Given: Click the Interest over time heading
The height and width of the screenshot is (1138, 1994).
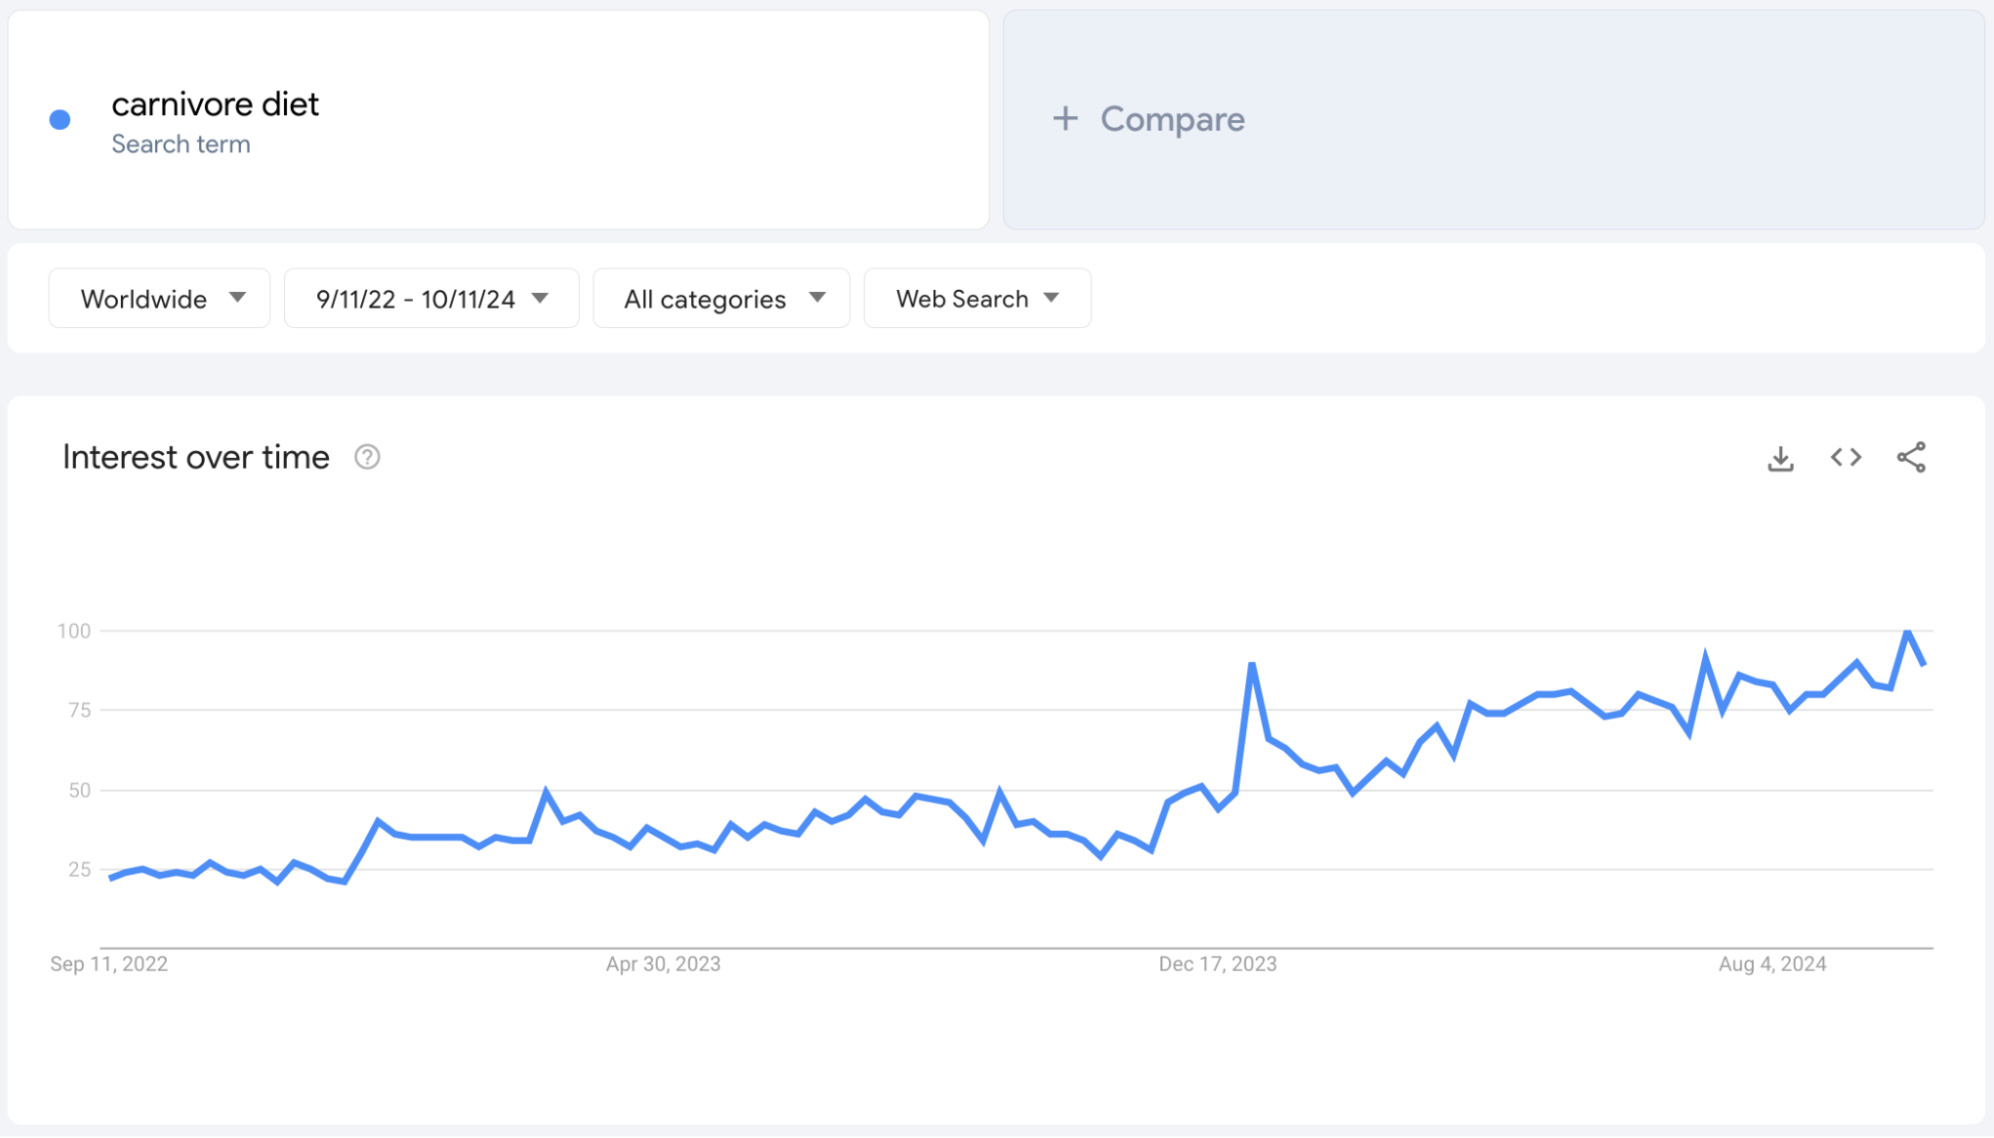Looking at the screenshot, I should point(196,457).
